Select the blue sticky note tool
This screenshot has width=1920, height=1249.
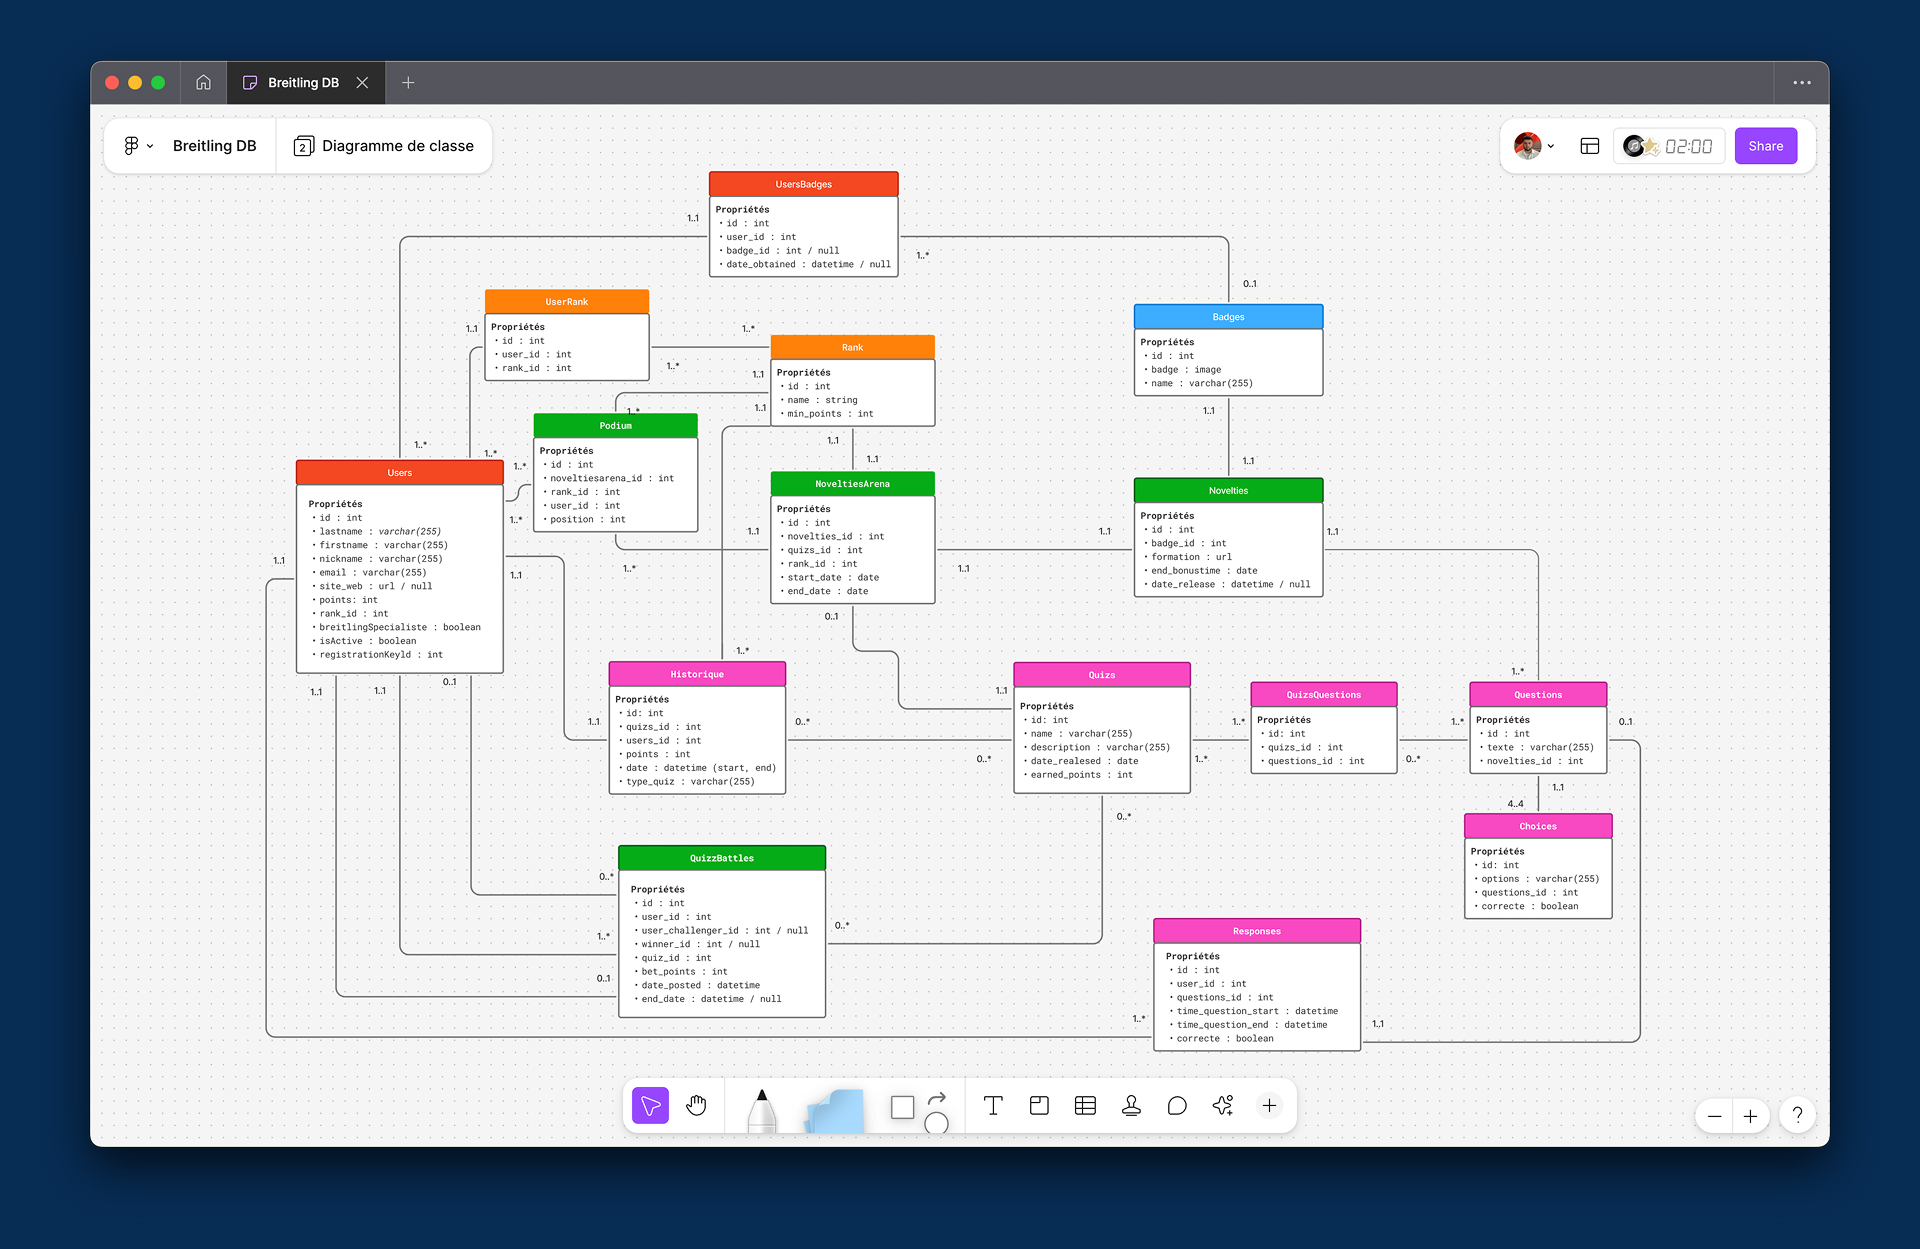(836, 1112)
